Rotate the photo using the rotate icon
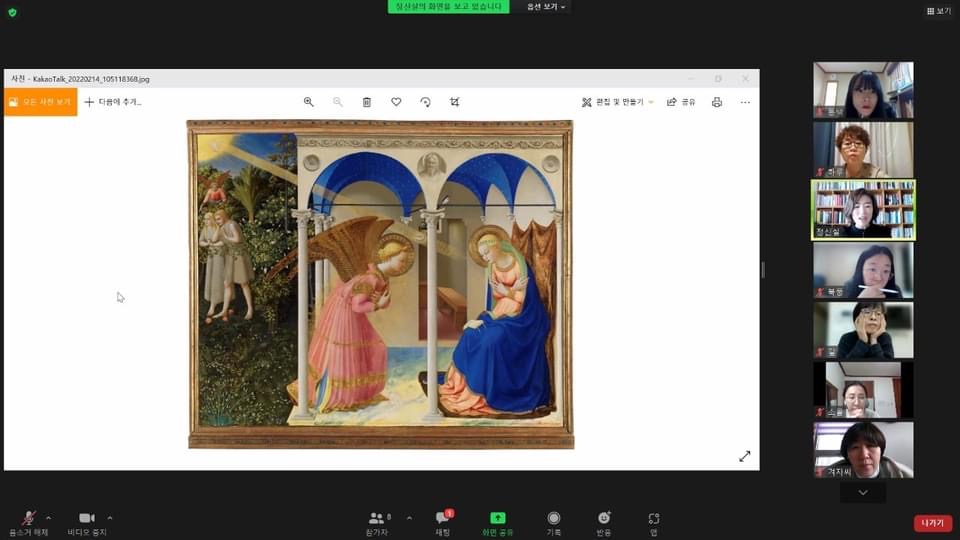The height and width of the screenshot is (540, 960). (426, 102)
